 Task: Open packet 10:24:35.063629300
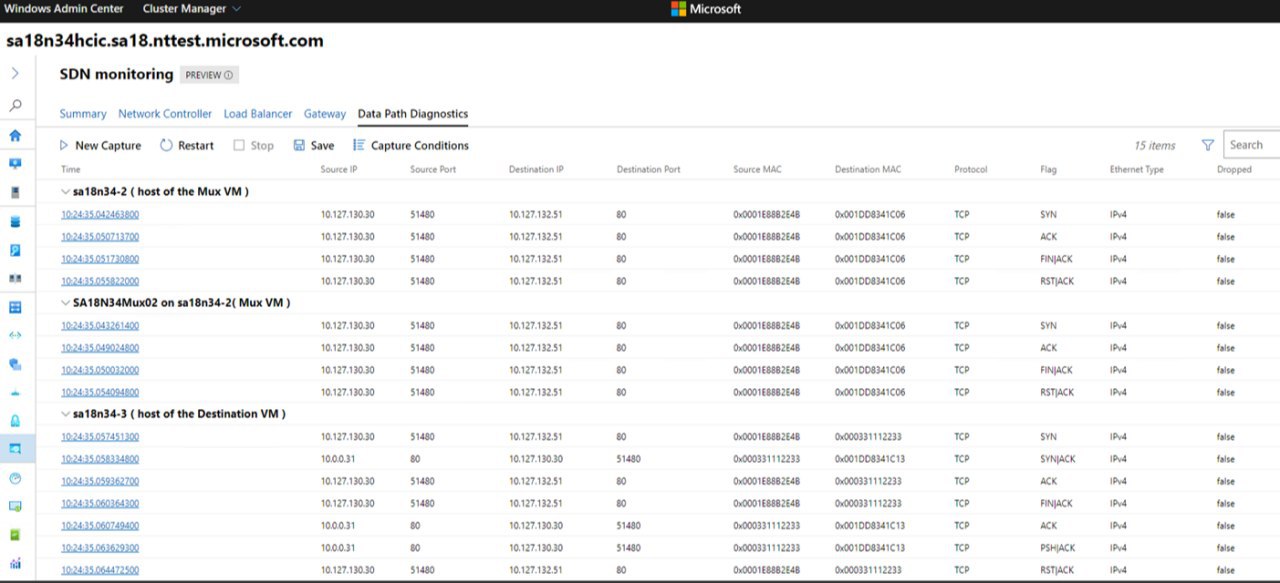tap(100, 548)
